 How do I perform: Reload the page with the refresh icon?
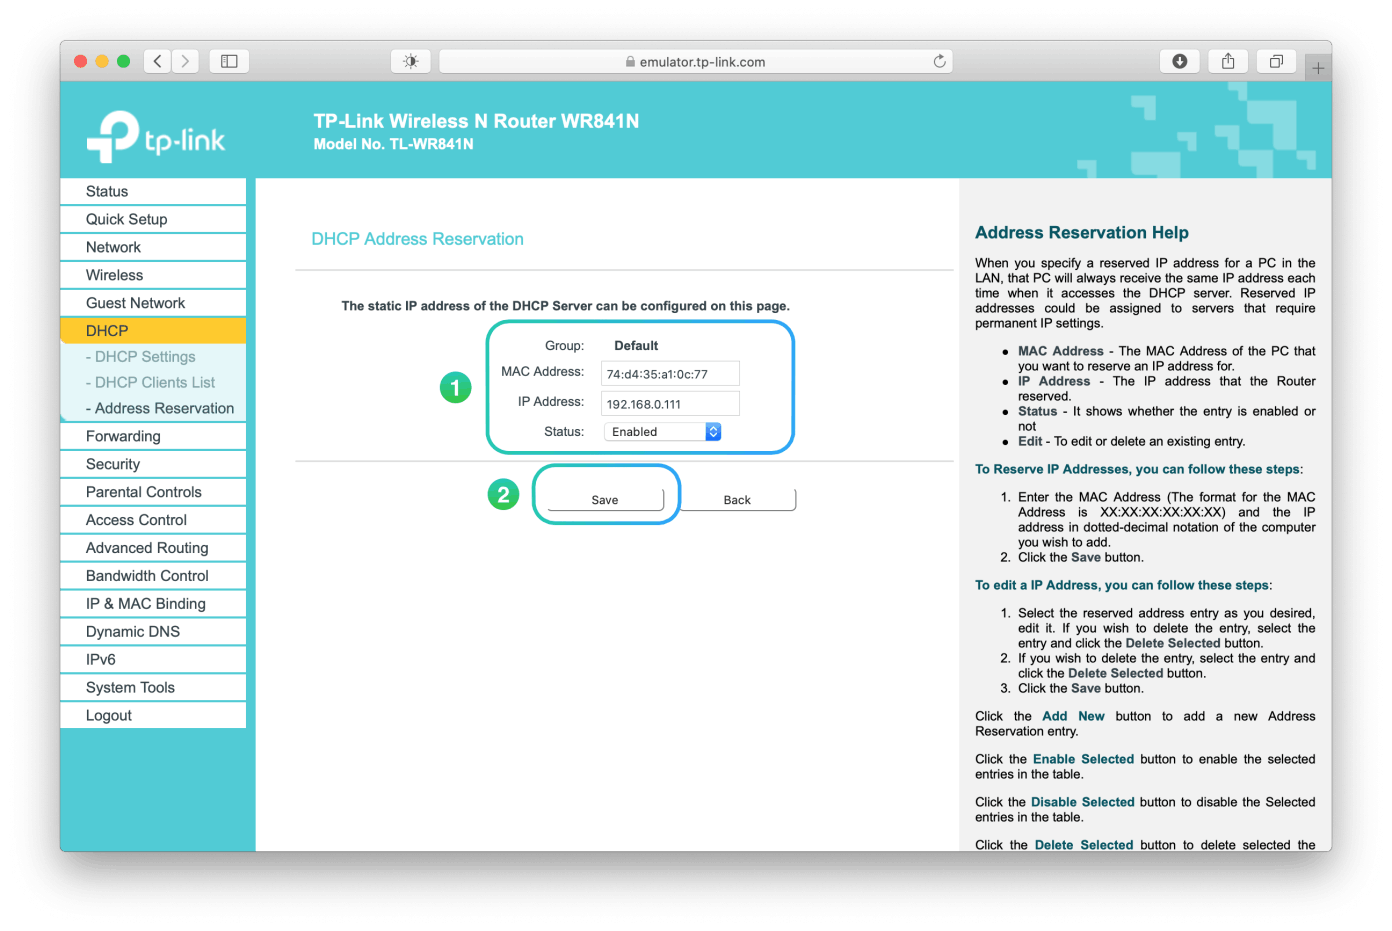tap(939, 61)
